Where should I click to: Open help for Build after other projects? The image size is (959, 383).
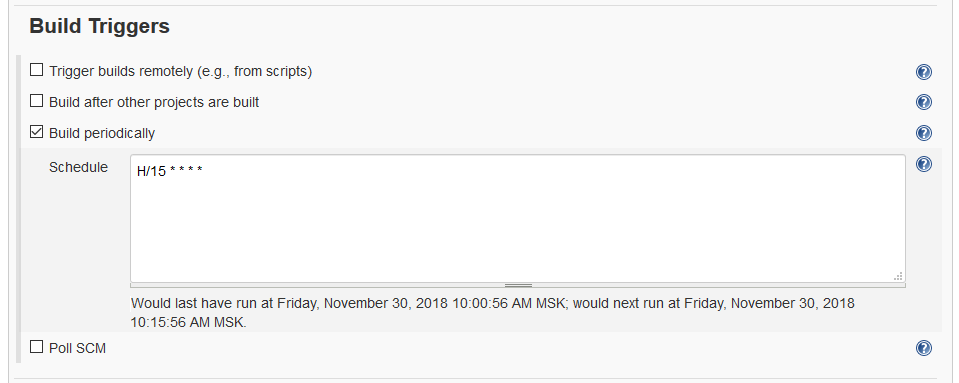(924, 102)
